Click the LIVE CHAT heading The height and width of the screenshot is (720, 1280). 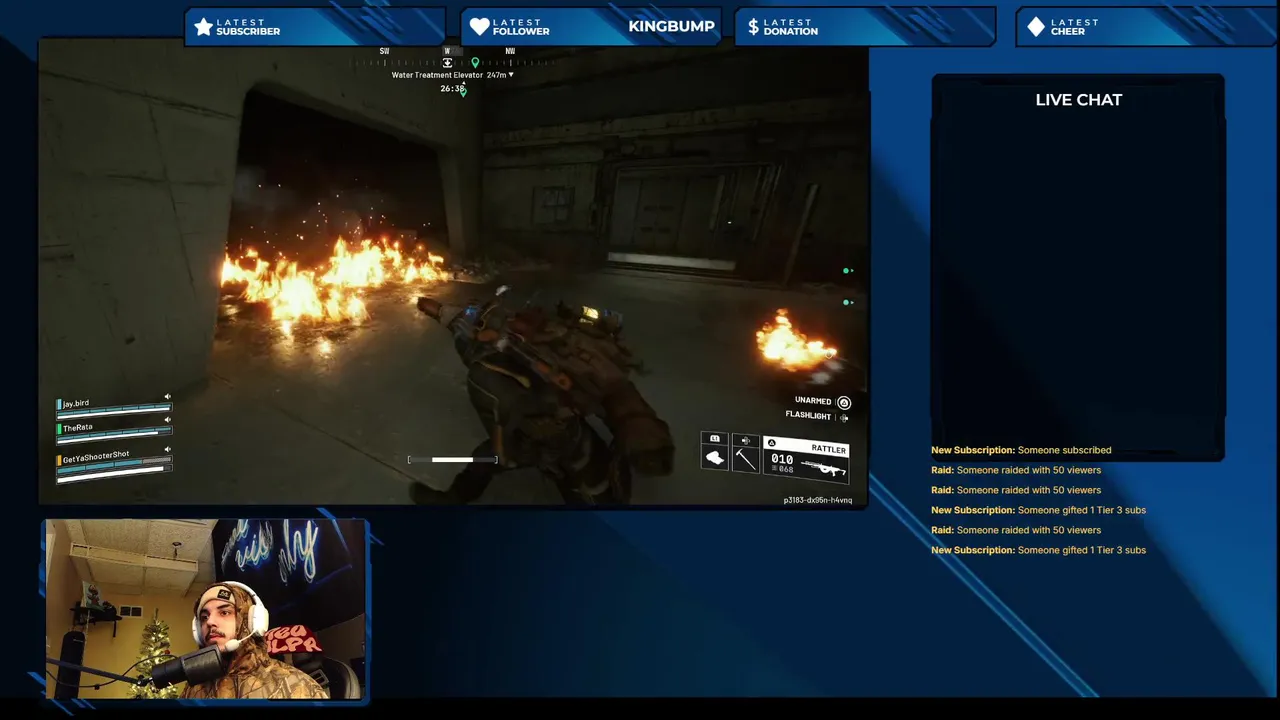1079,100
